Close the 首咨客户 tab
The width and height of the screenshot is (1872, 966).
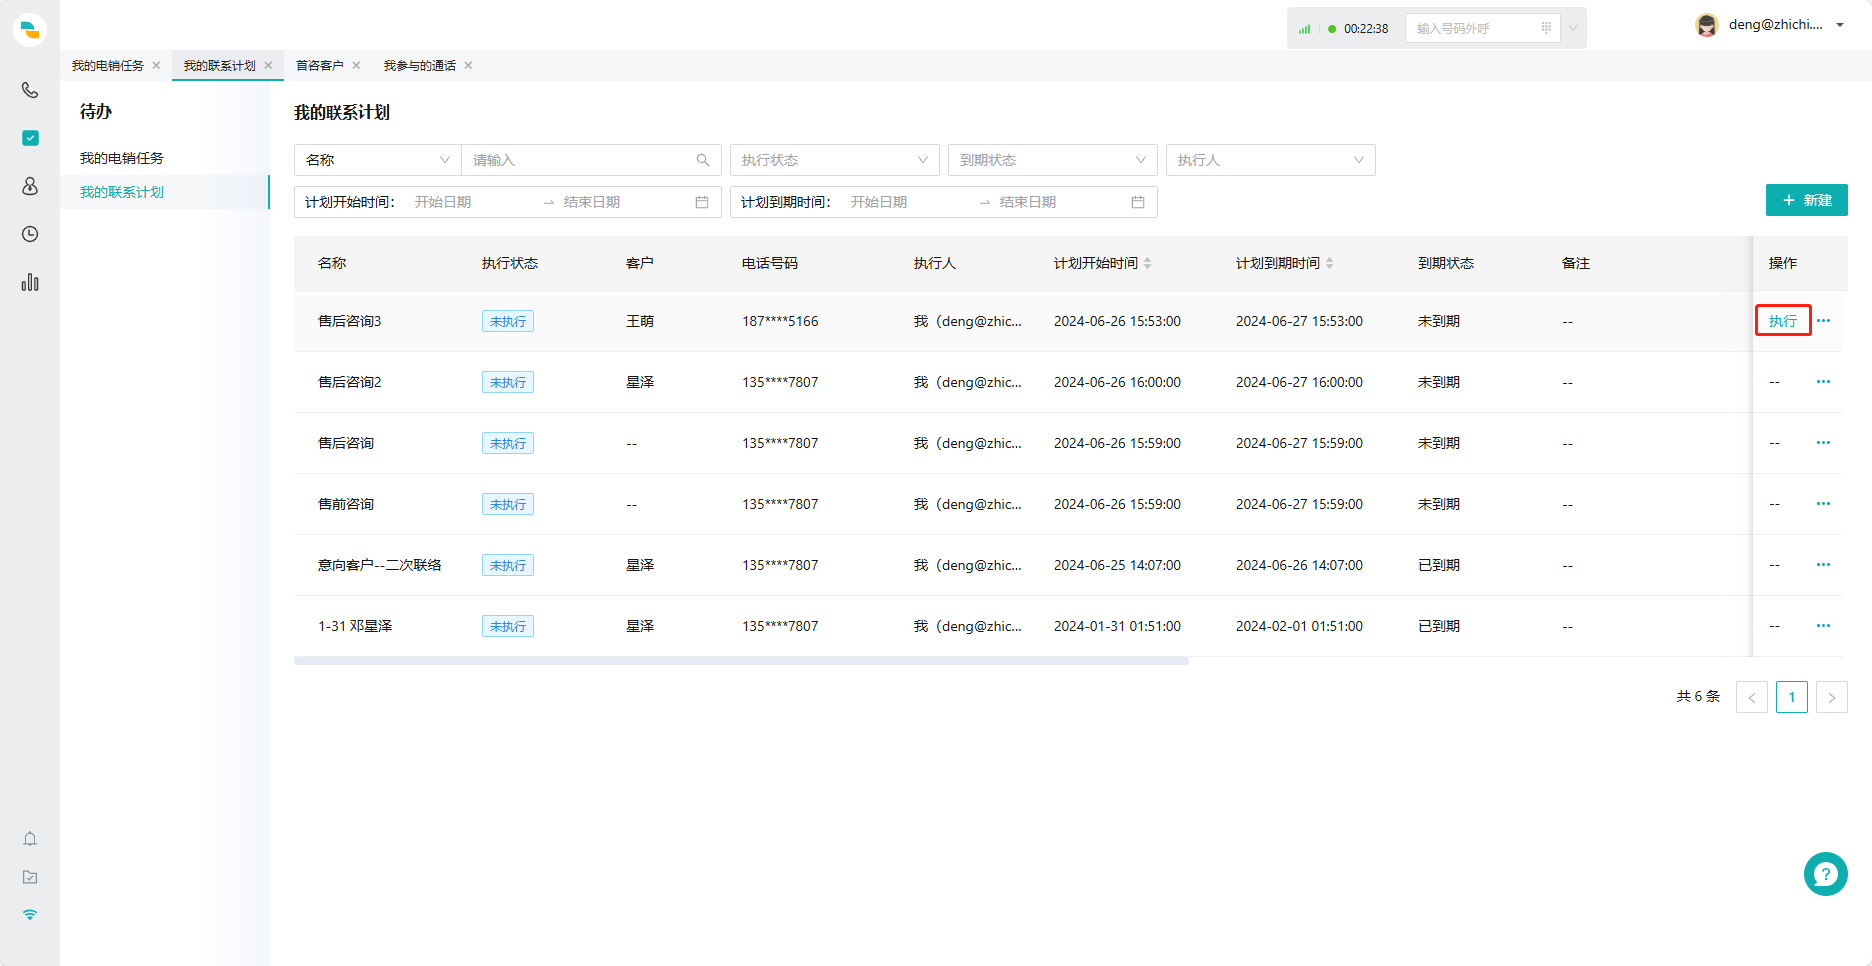[356, 66]
